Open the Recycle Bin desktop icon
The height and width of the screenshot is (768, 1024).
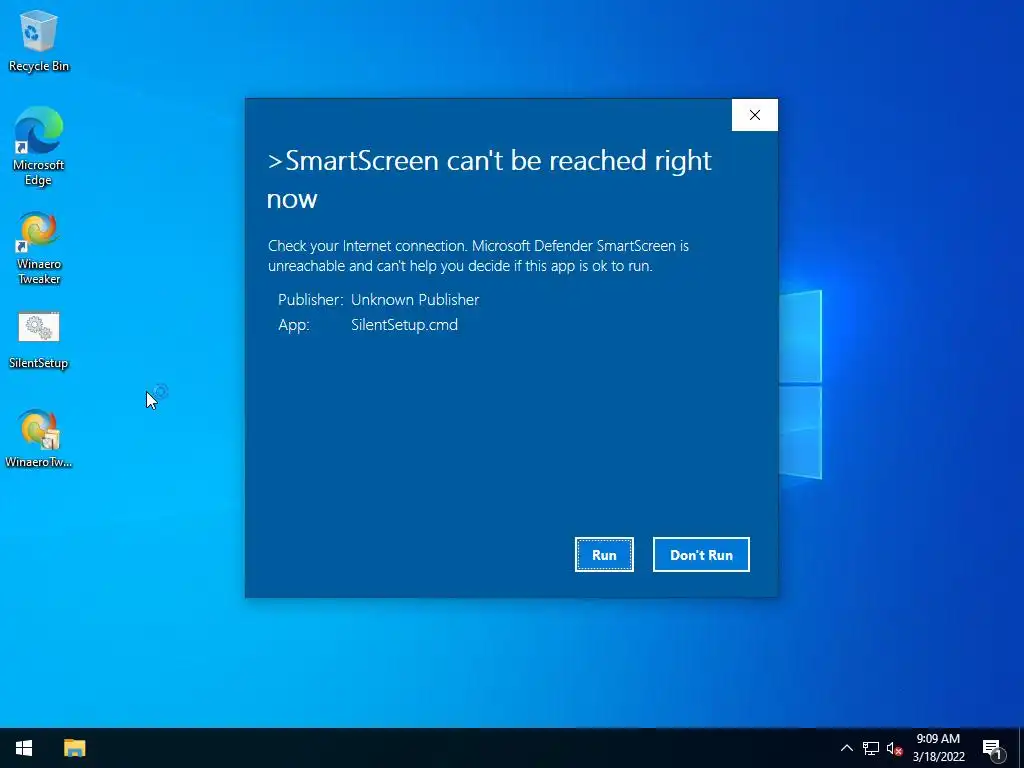(39, 40)
